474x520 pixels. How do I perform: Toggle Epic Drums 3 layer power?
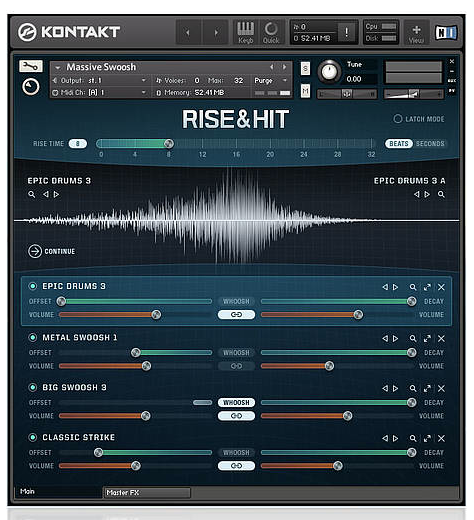pos(33,286)
